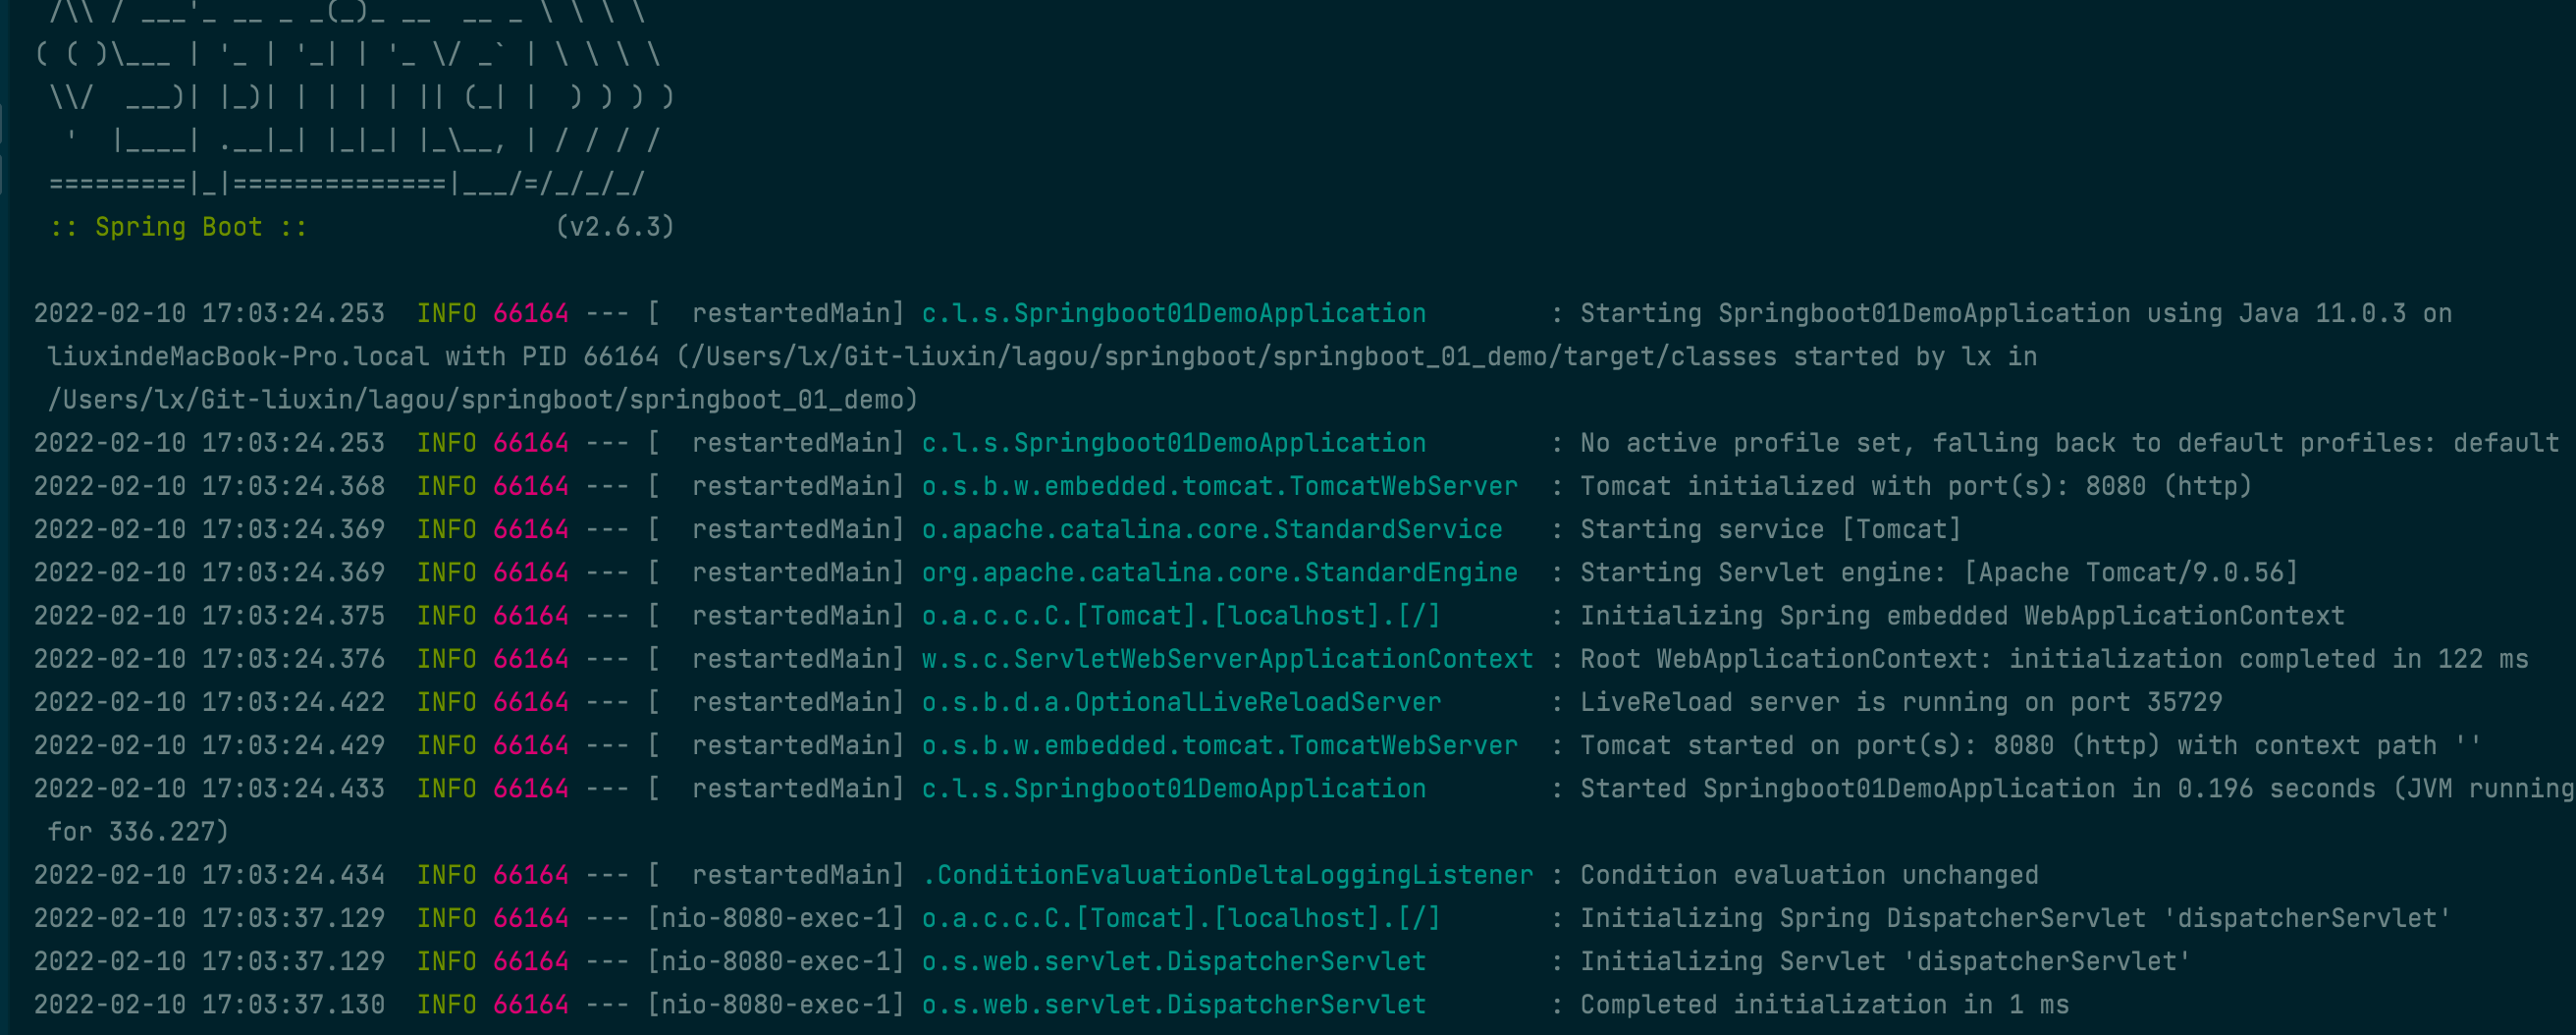2576x1035 pixels.
Task: Click 'o.a.c.c.C.[Tomcat].[localhost].[/]' on the 17:03:24.375 row
Action: 1182,615
